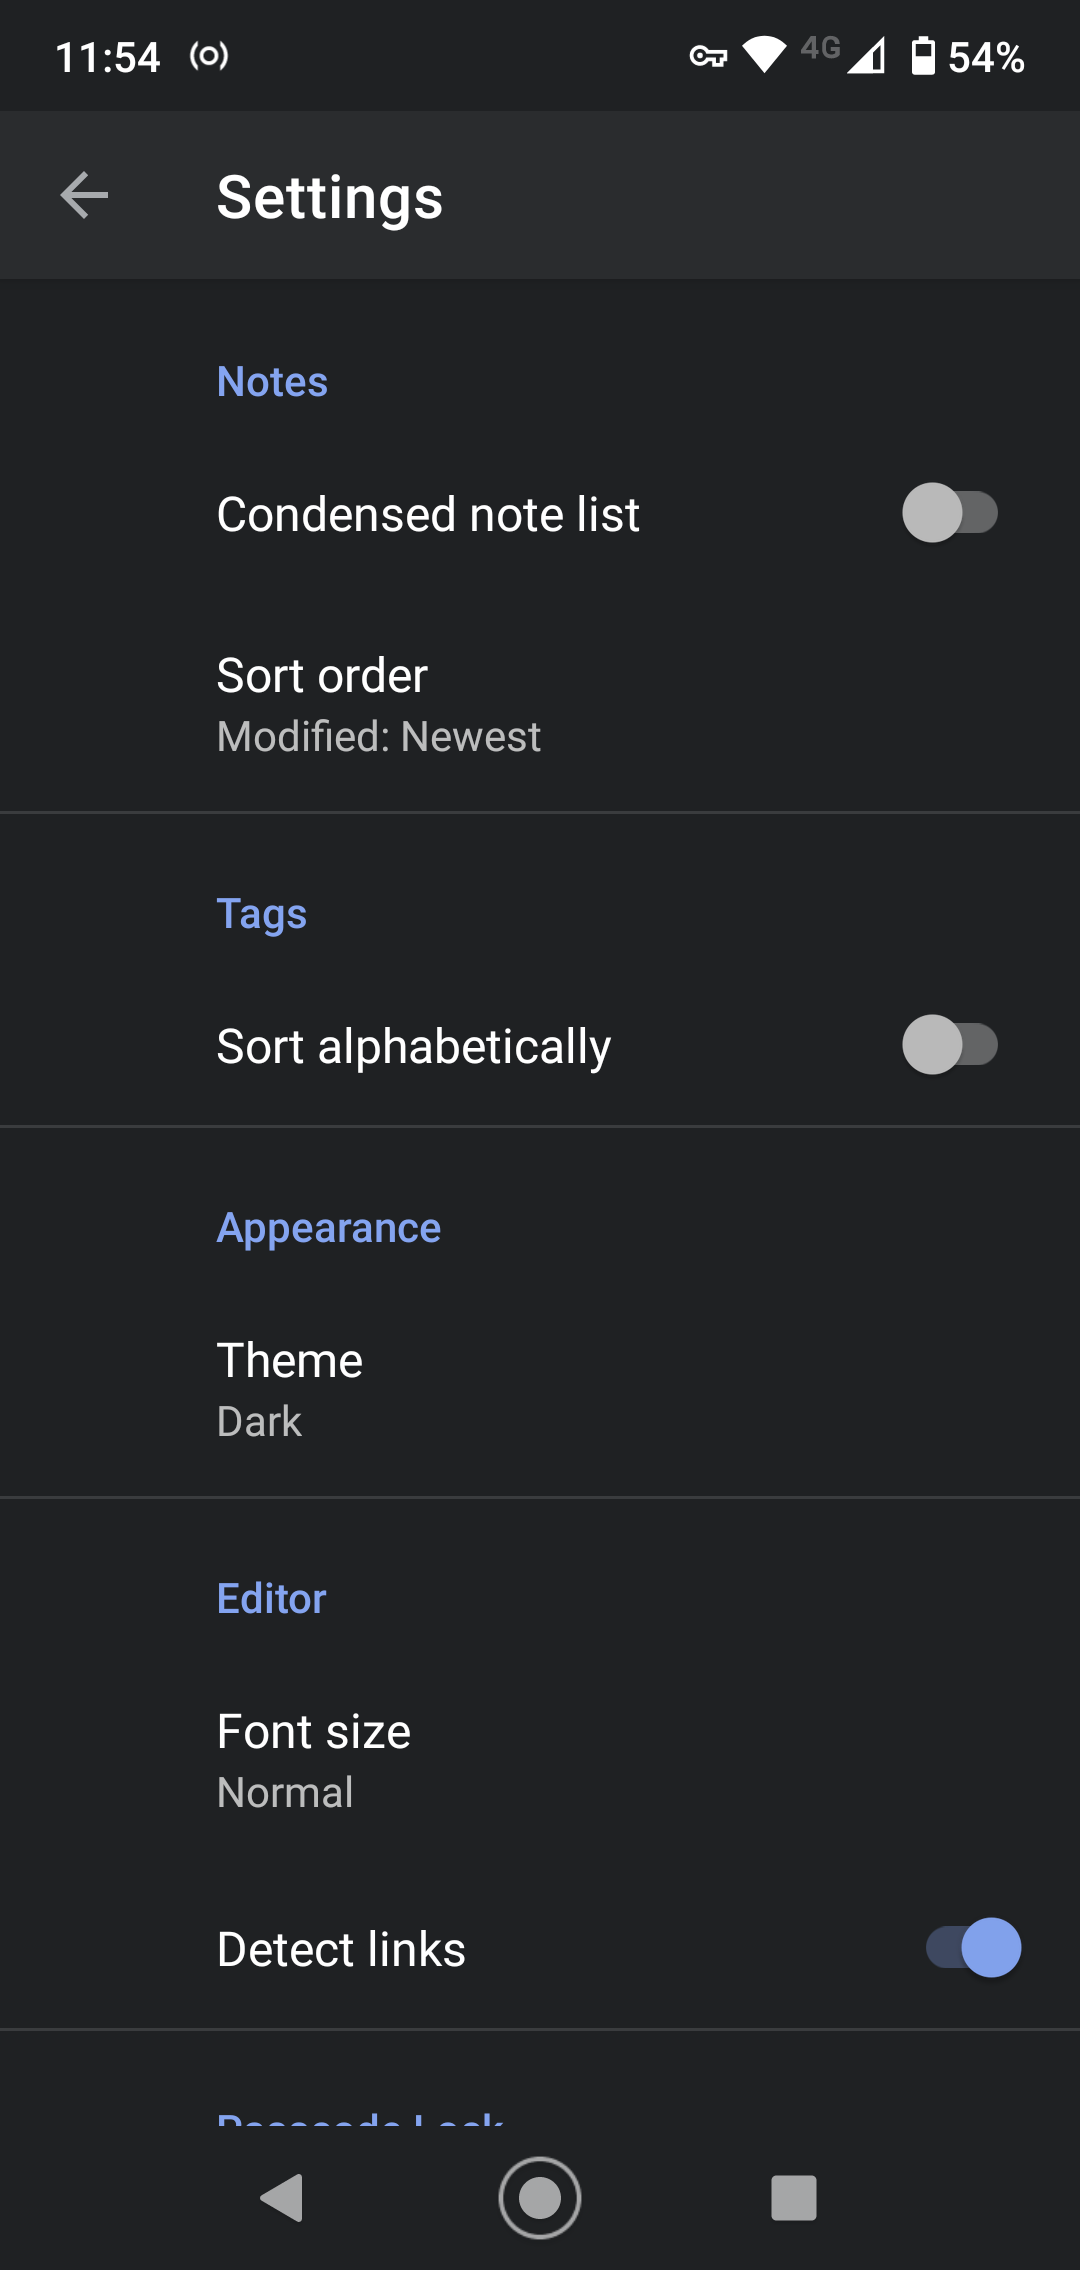Image resolution: width=1080 pixels, height=2270 pixels.
Task: Tap the Wi-Fi icon in status bar
Action: [765, 55]
